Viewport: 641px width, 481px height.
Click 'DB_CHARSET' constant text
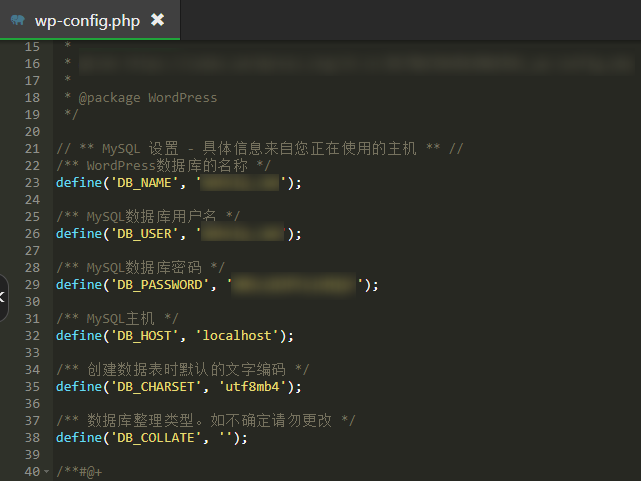[x=156, y=387]
